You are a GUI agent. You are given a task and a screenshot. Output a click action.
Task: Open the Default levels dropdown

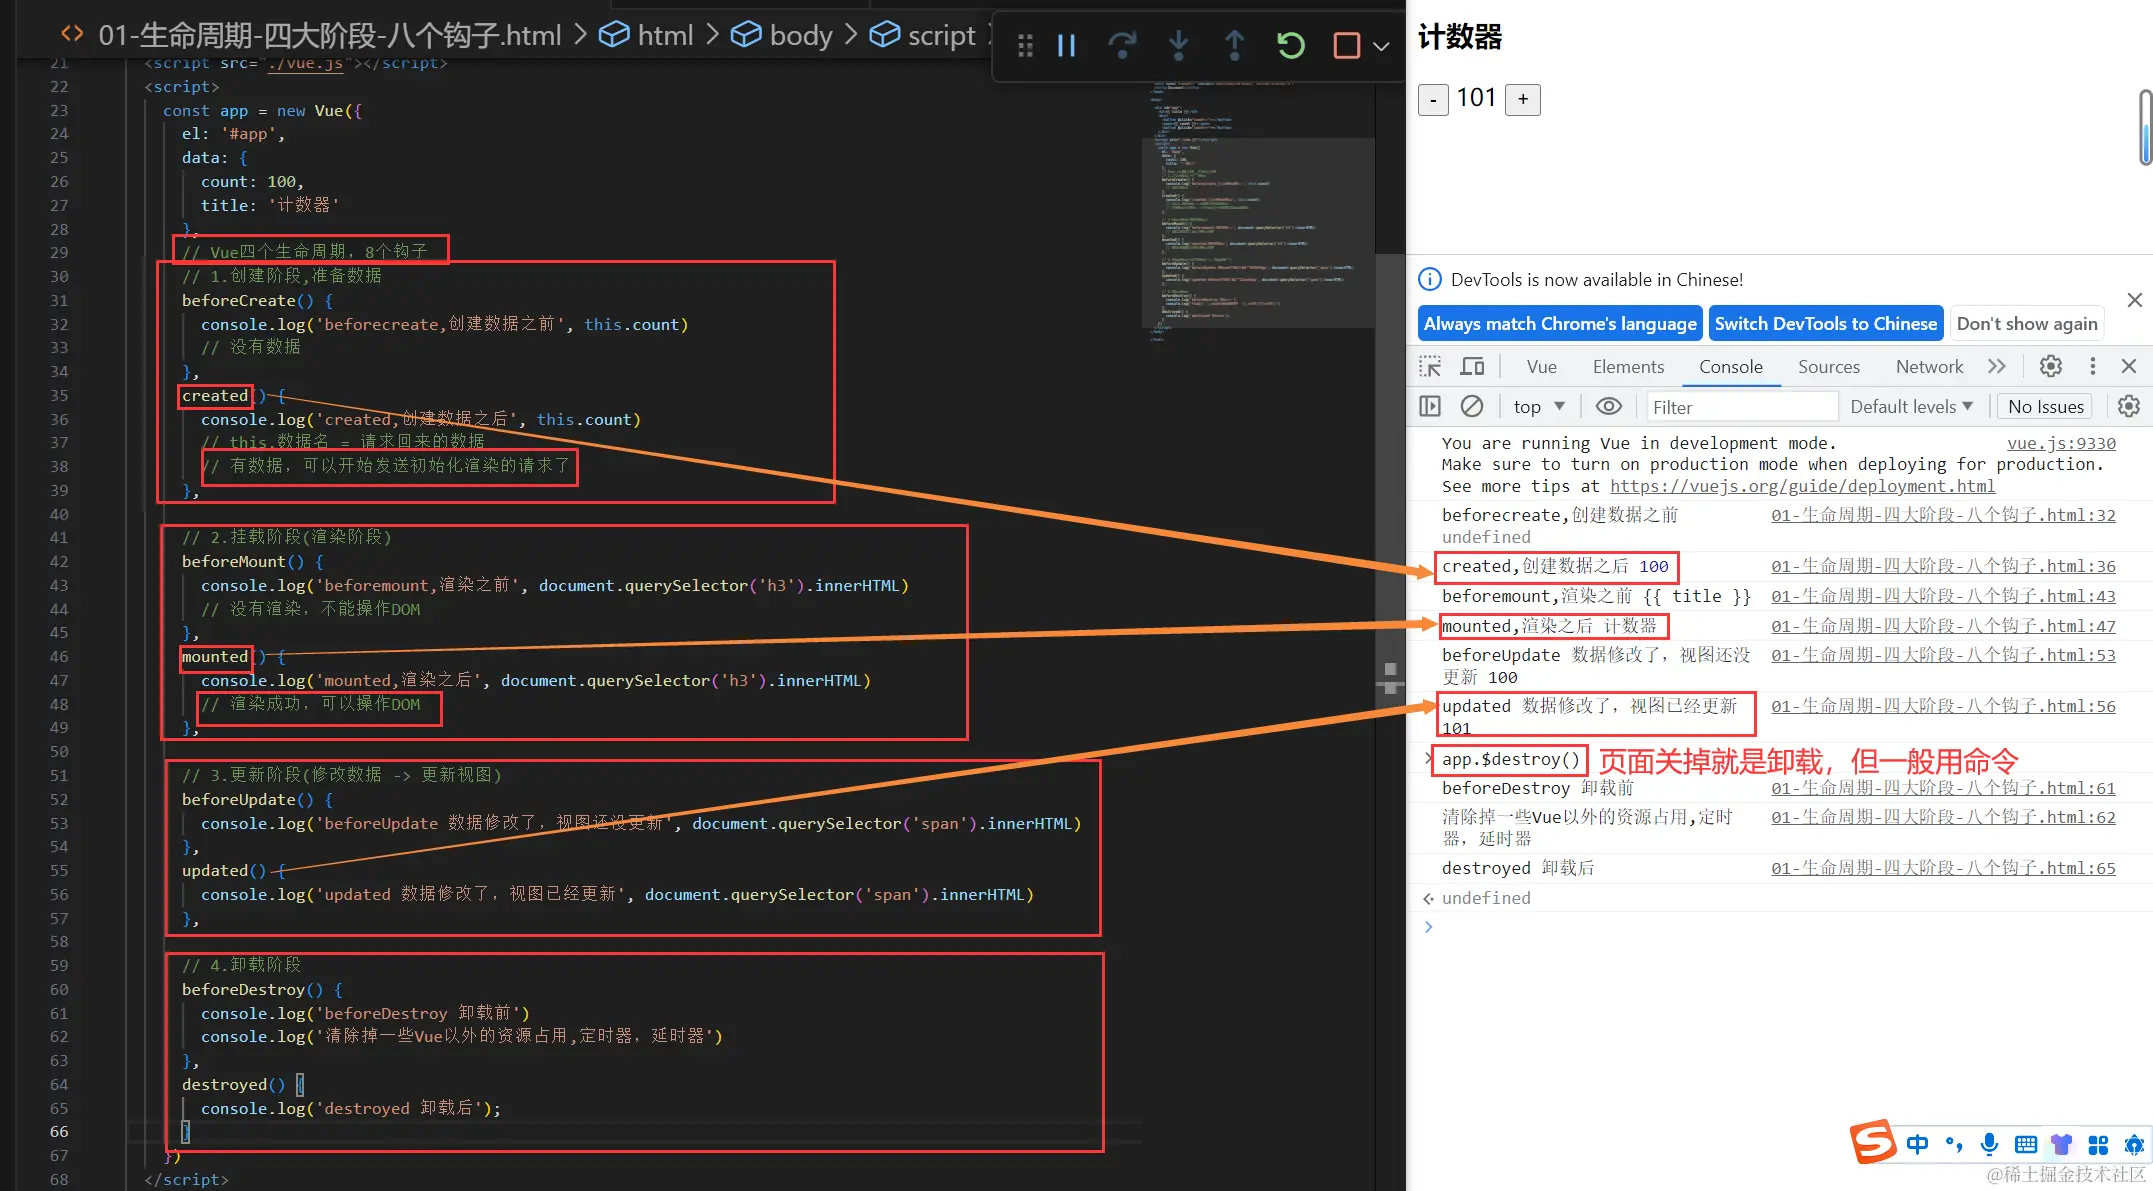pos(1911,406)
